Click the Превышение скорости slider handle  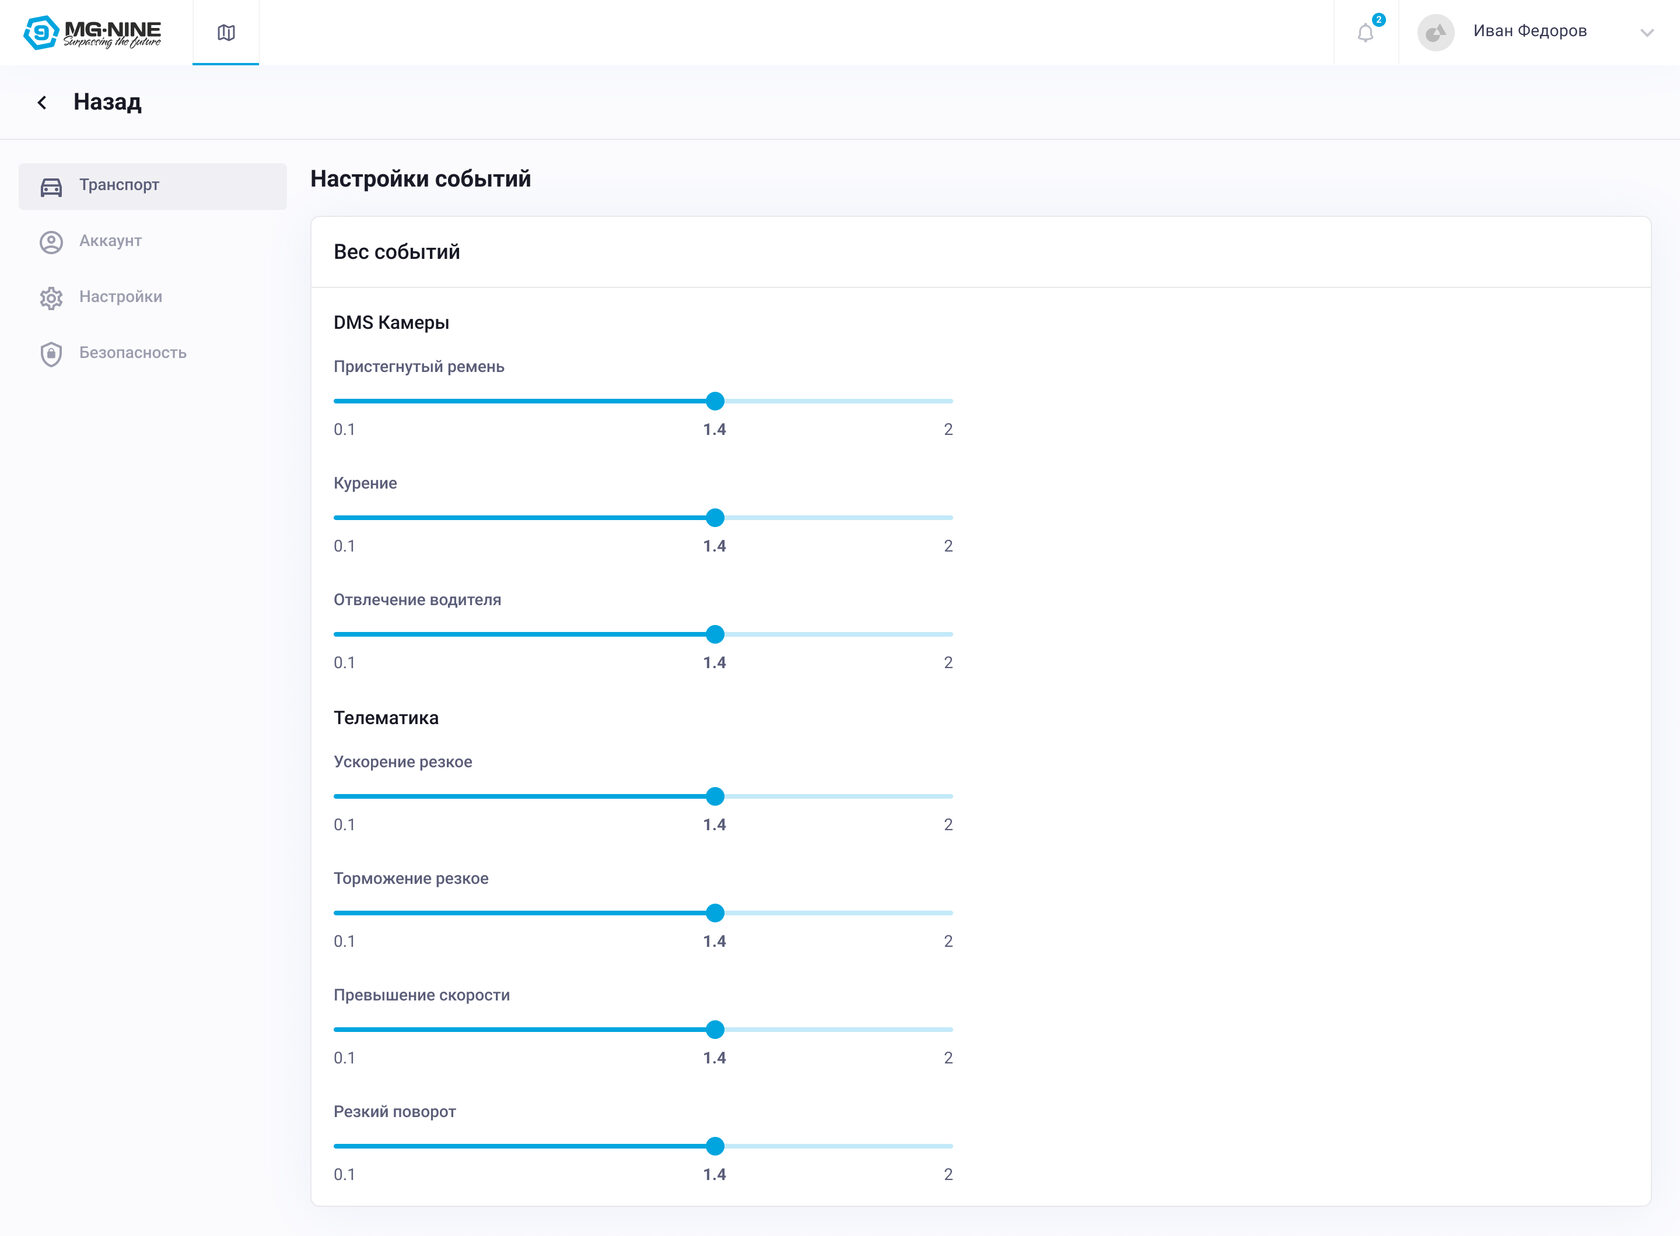(x=715, y=1030)
